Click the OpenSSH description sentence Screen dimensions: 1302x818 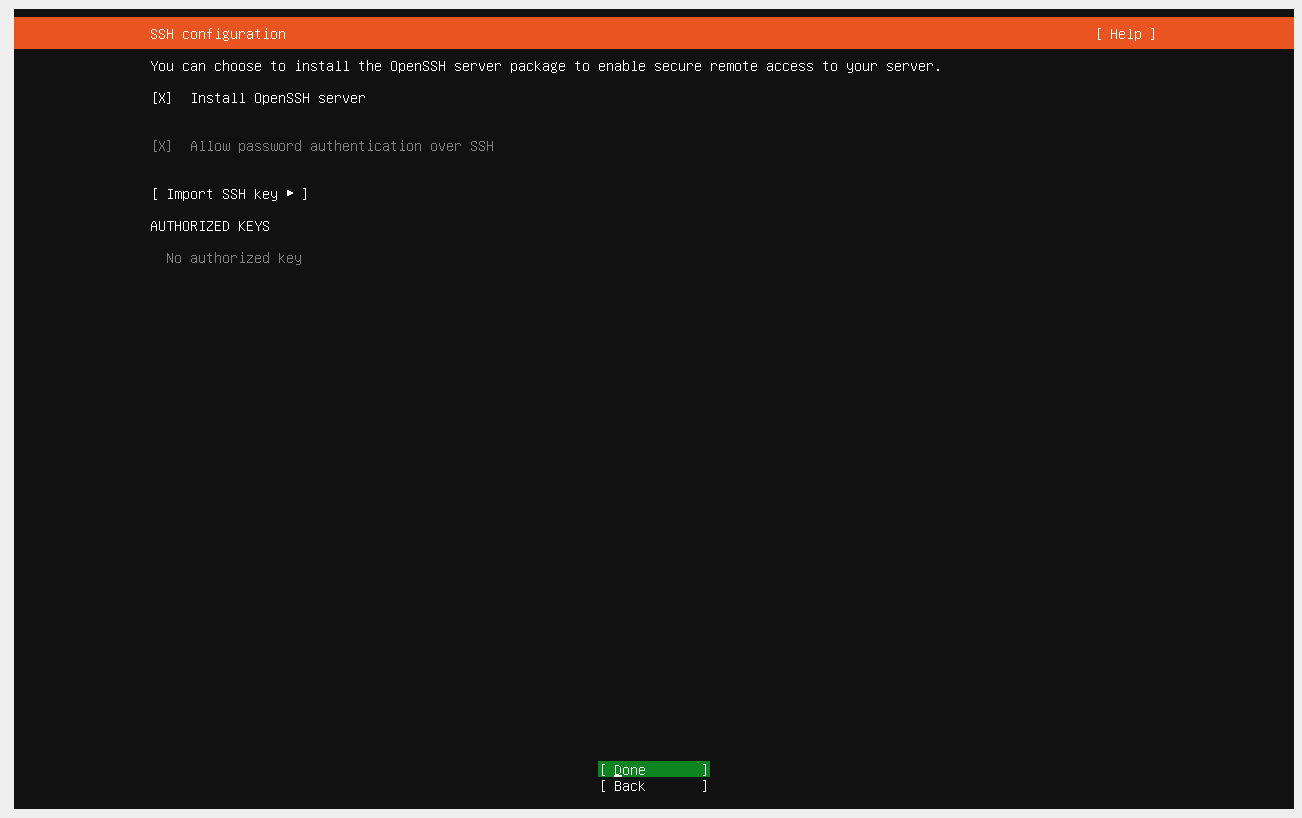pyautogui.click(x=546, y=66)
